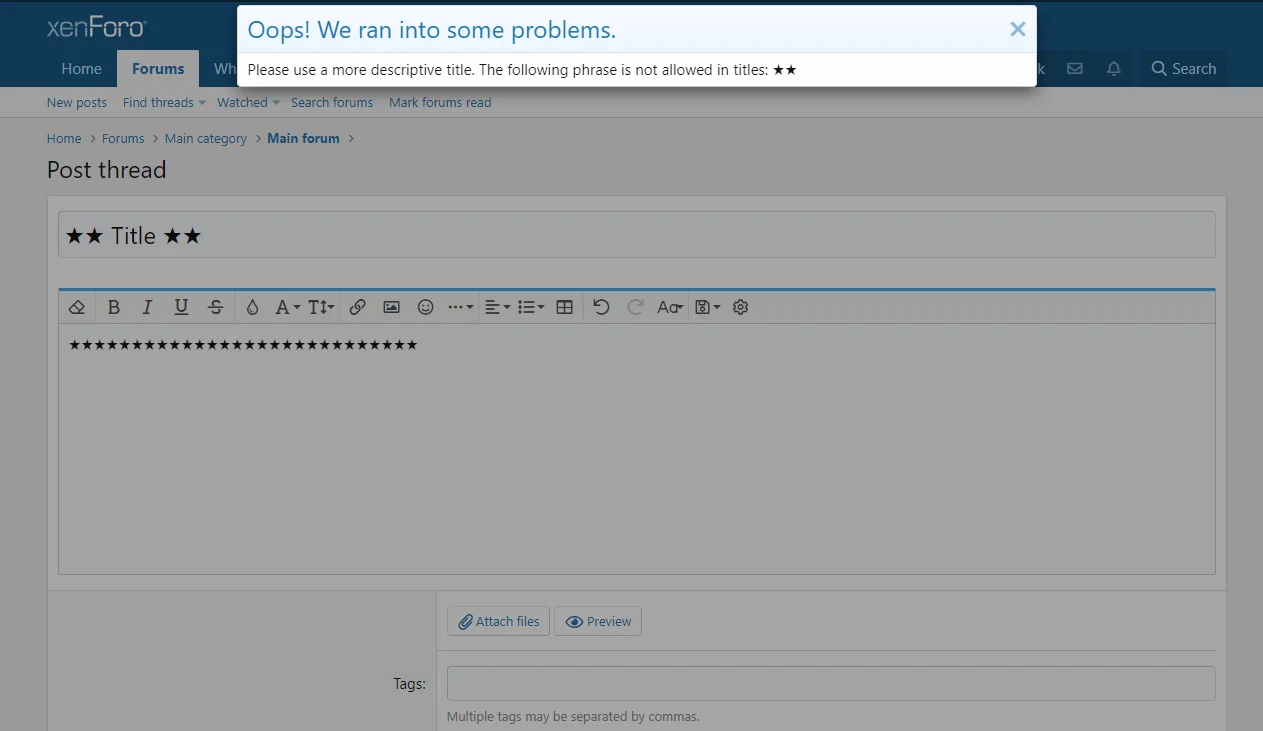Viewport: 1263px width, 731px height.
Task: Click the Remove formatting eraser icon
Action: [77, 308]
